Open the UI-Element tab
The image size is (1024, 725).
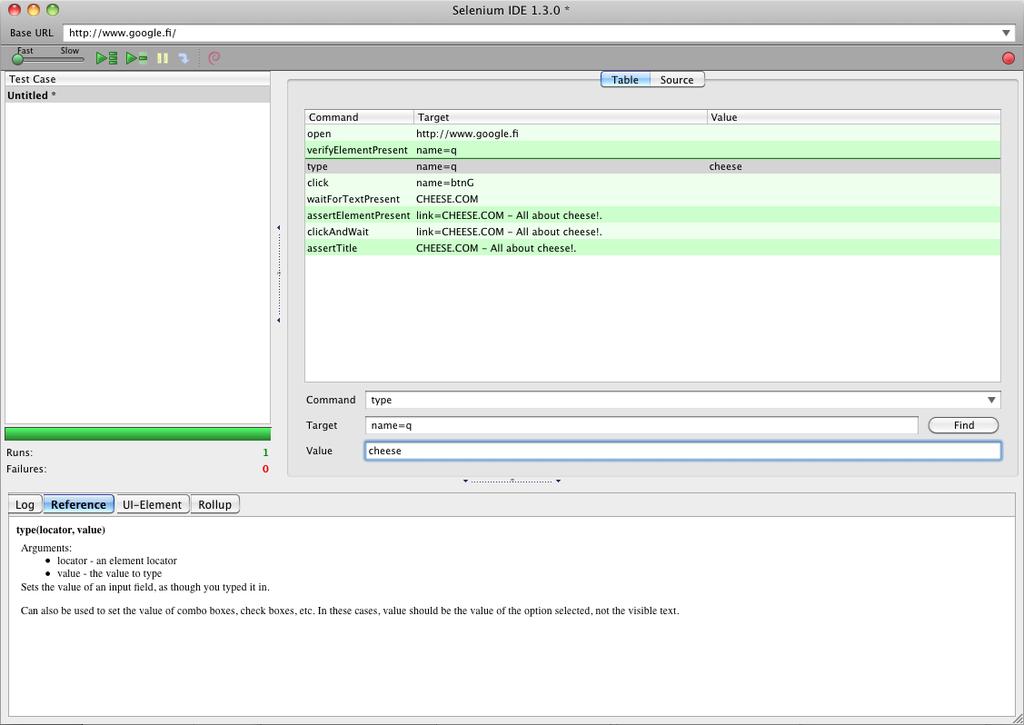(x=152, y=504)
